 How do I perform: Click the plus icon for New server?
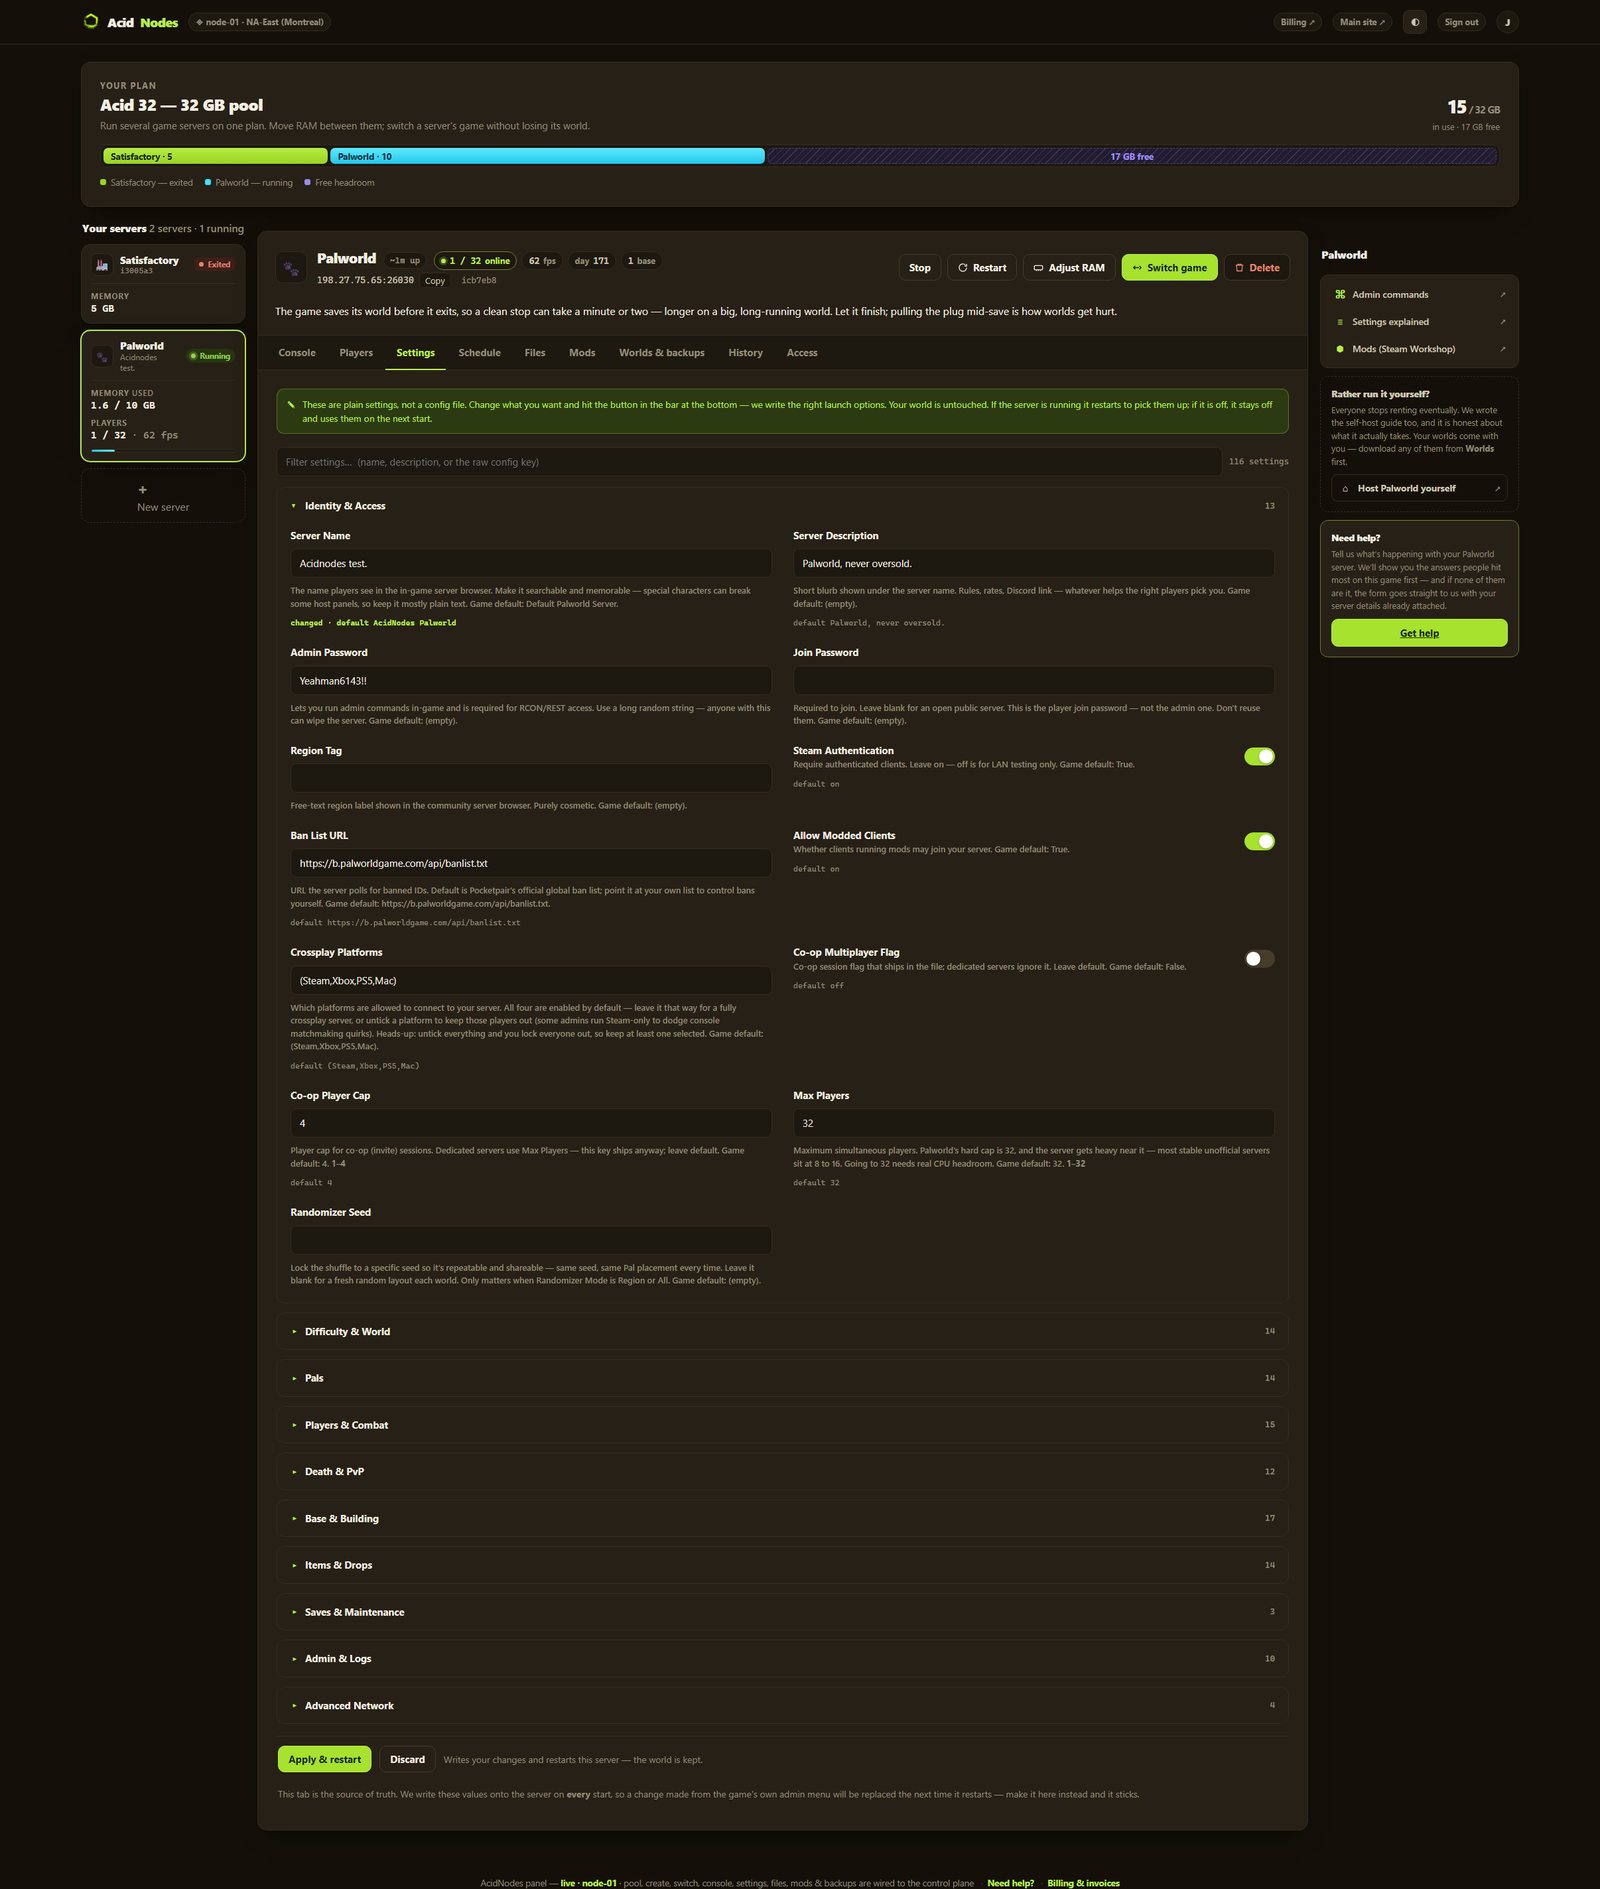(x=142, y=490)
